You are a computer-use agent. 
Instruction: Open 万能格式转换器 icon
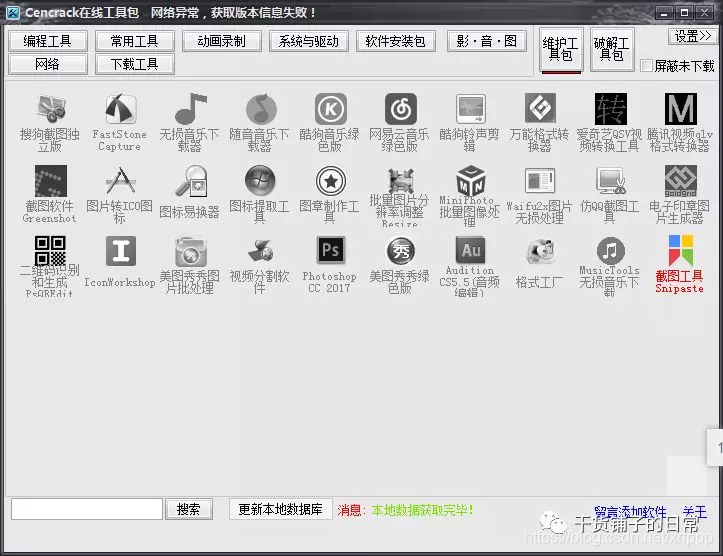(540, 109)
